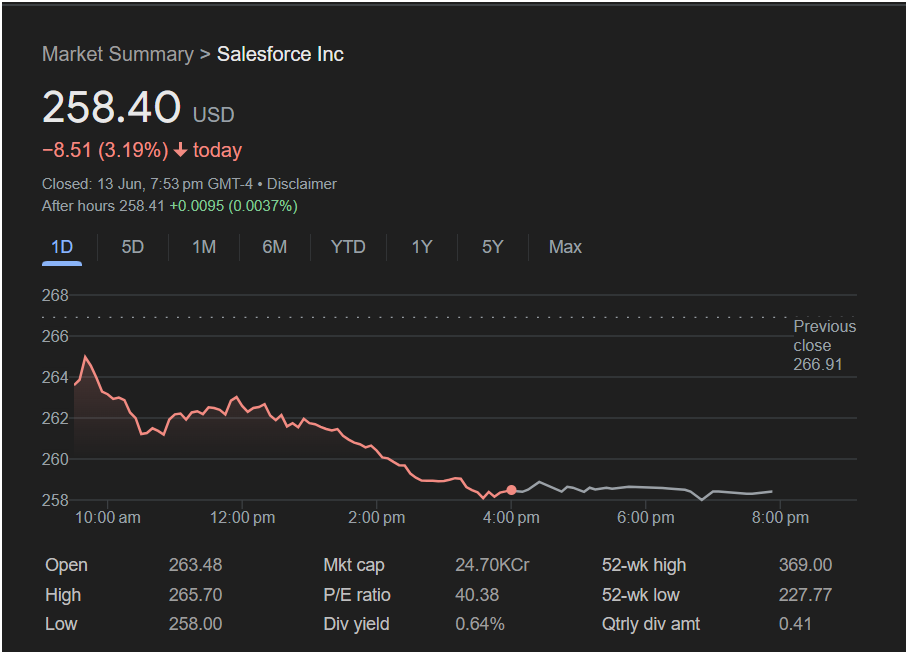This screenshot has height=654, width=908.
Task: Click the Open label in stats
Action: pyautogui.click(x=67, y=565)
